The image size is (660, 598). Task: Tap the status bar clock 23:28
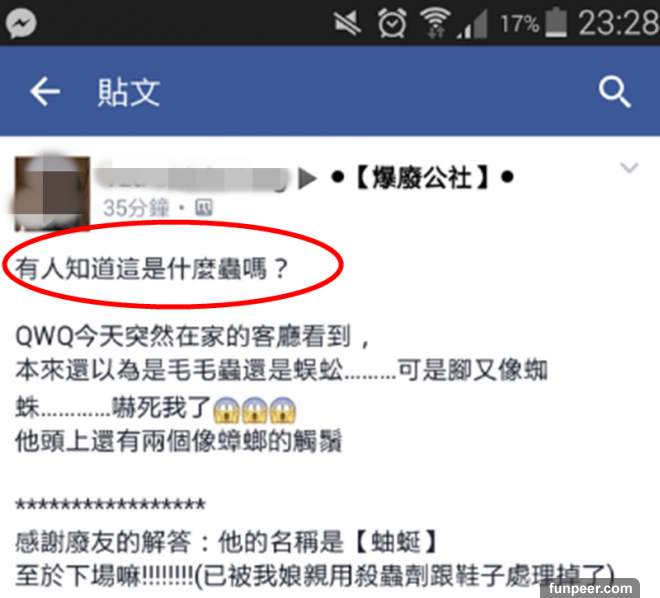coord(619,23)
